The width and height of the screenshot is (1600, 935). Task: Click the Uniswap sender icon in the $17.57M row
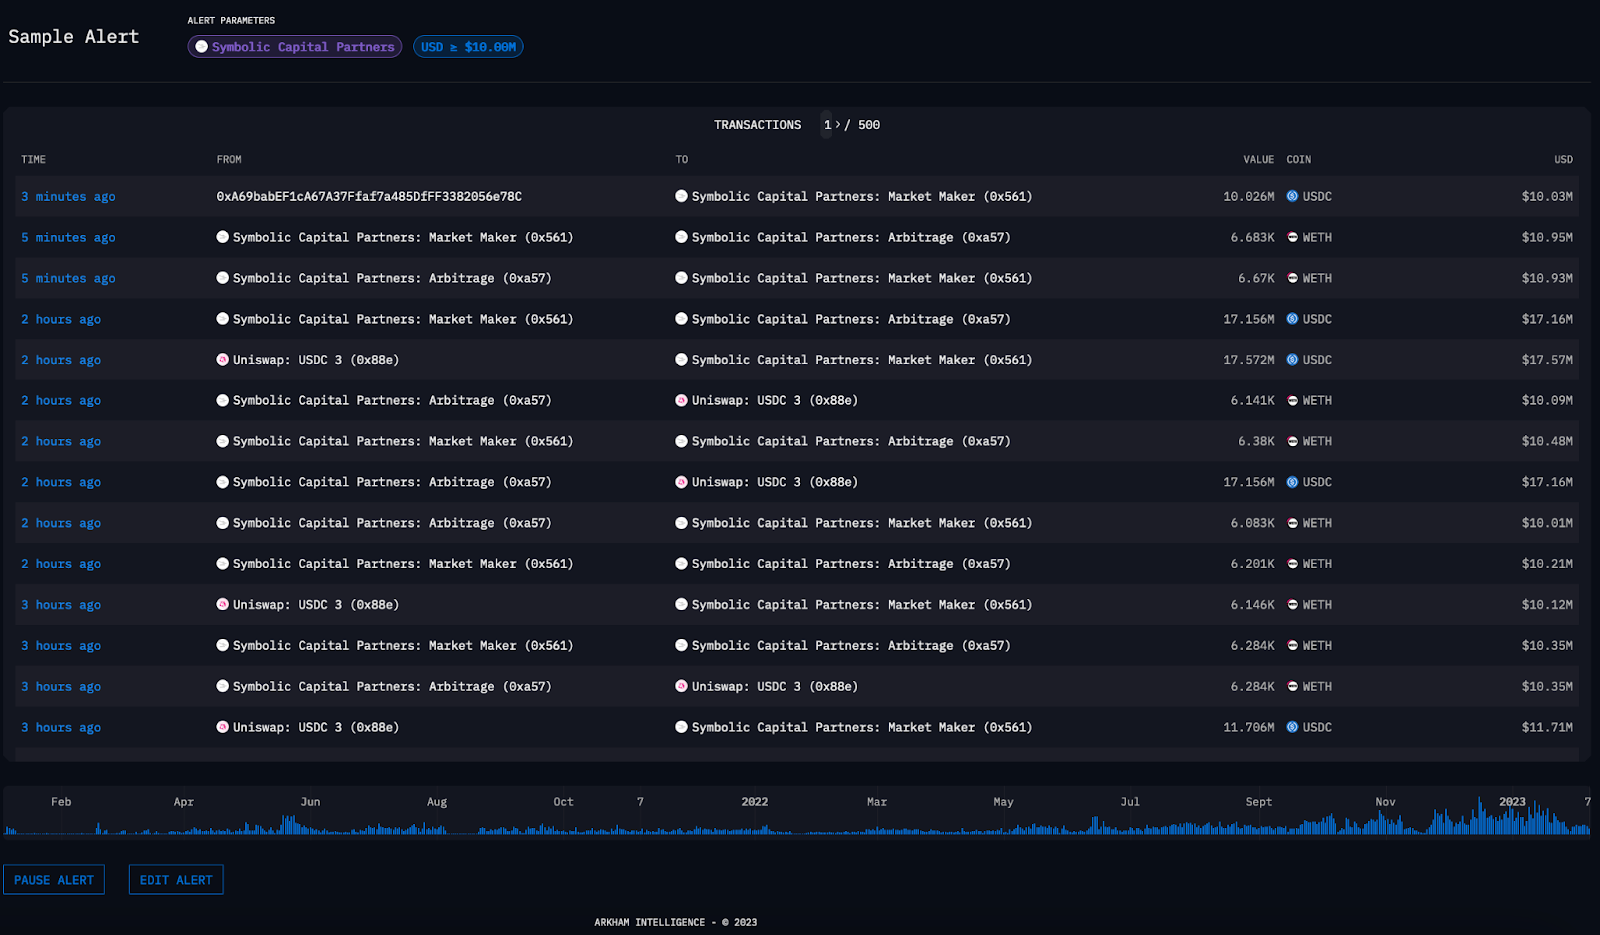pyautogui.click(x=223, y=360)
